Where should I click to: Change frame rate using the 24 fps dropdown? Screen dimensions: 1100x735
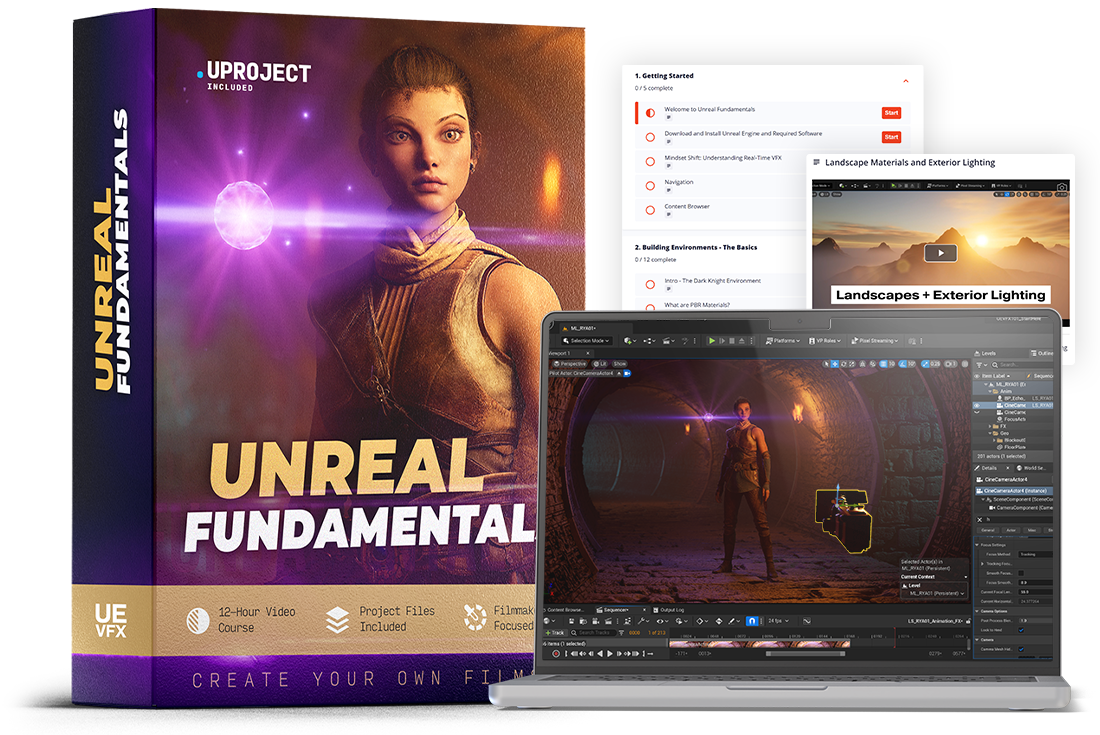click(x=777, y=621)
